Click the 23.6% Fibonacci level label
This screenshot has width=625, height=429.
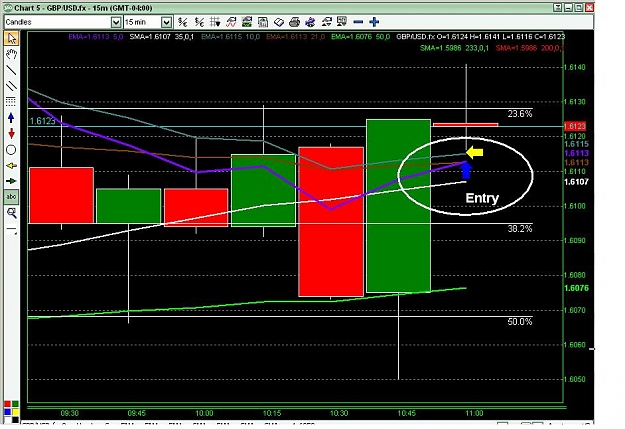click(520, 114)
